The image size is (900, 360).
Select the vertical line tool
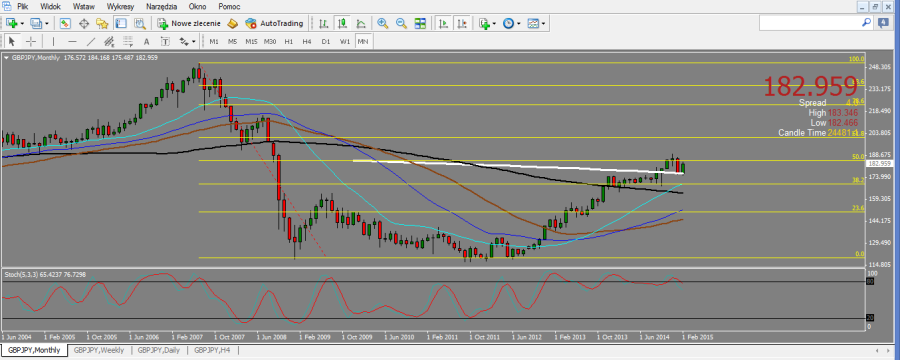(53, 41)
